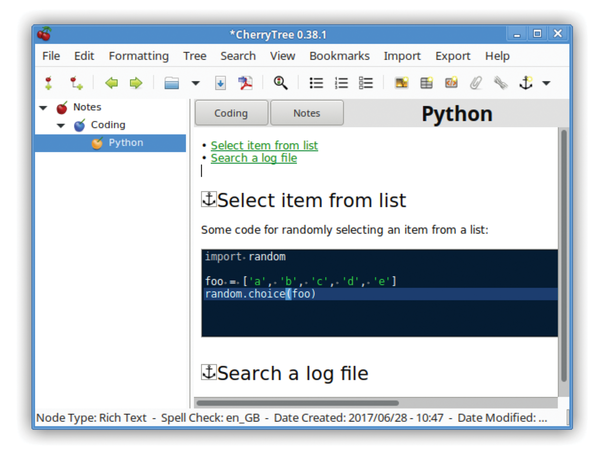The image size is (600, 455).
Task: Collapse the Notes tree node
Action: point(43,108)
